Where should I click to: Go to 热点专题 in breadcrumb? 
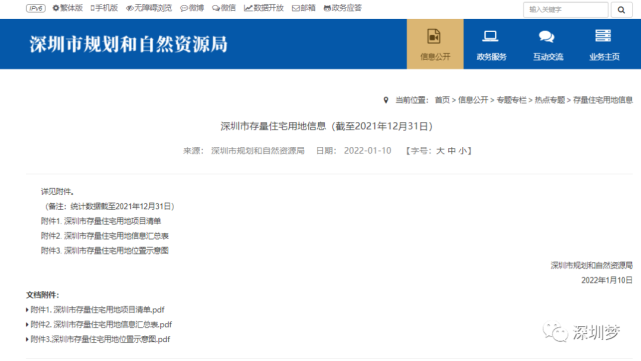pyautogui.click(x=550, y=100)
